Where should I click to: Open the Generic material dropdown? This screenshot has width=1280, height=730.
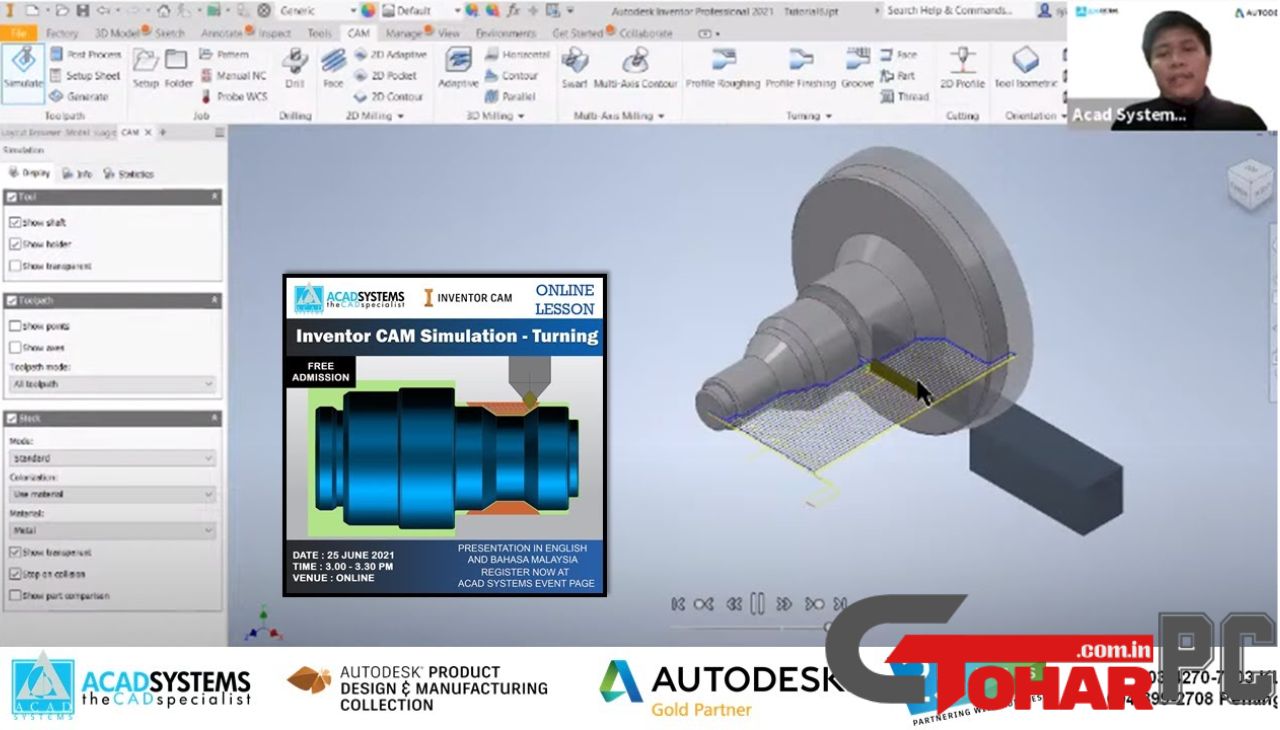(317, 10)
